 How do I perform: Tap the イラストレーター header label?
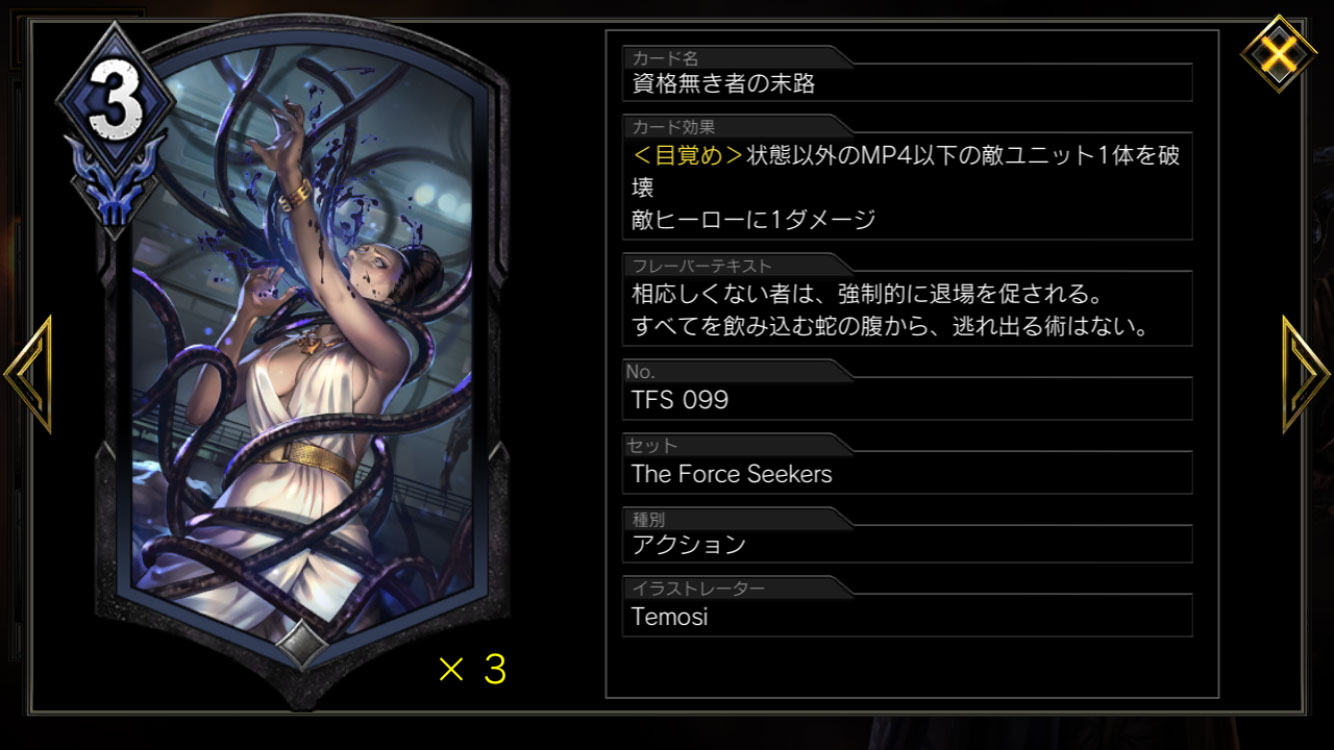[698, 588]
